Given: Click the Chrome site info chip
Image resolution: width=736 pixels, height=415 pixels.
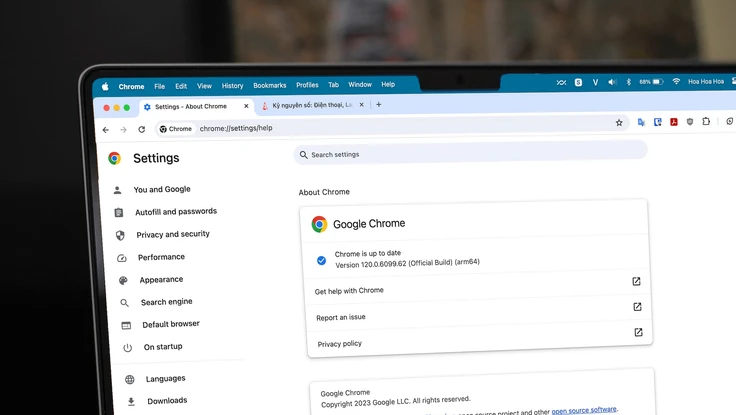Looking at the screenshot, I should 176,129.
